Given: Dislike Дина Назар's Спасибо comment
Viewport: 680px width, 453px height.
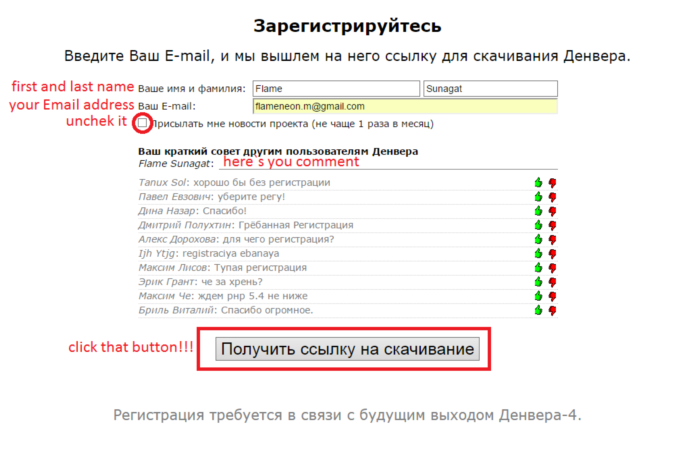Looking at the screenshot, I should point(552,212).
